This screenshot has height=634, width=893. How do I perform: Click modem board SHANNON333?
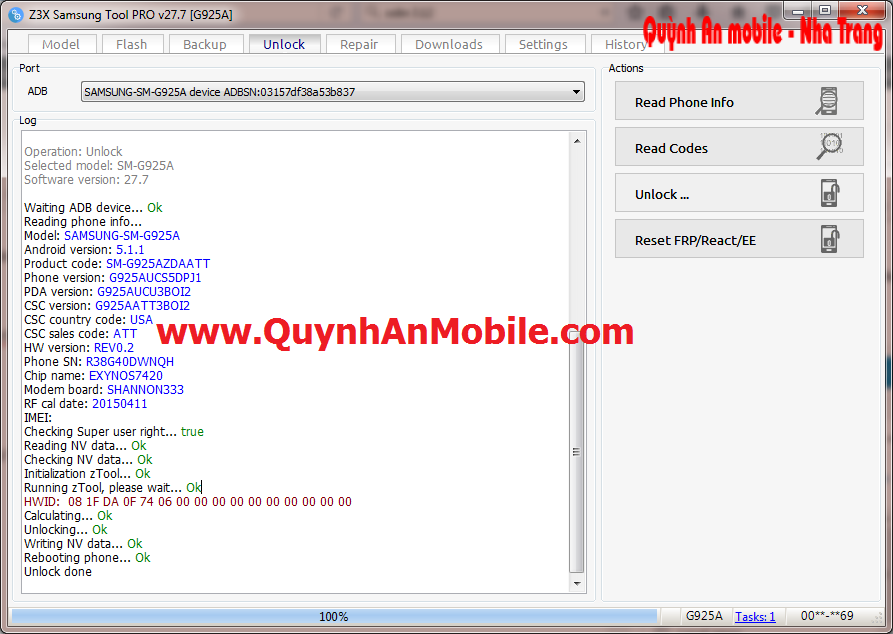(x=145, y=390)
